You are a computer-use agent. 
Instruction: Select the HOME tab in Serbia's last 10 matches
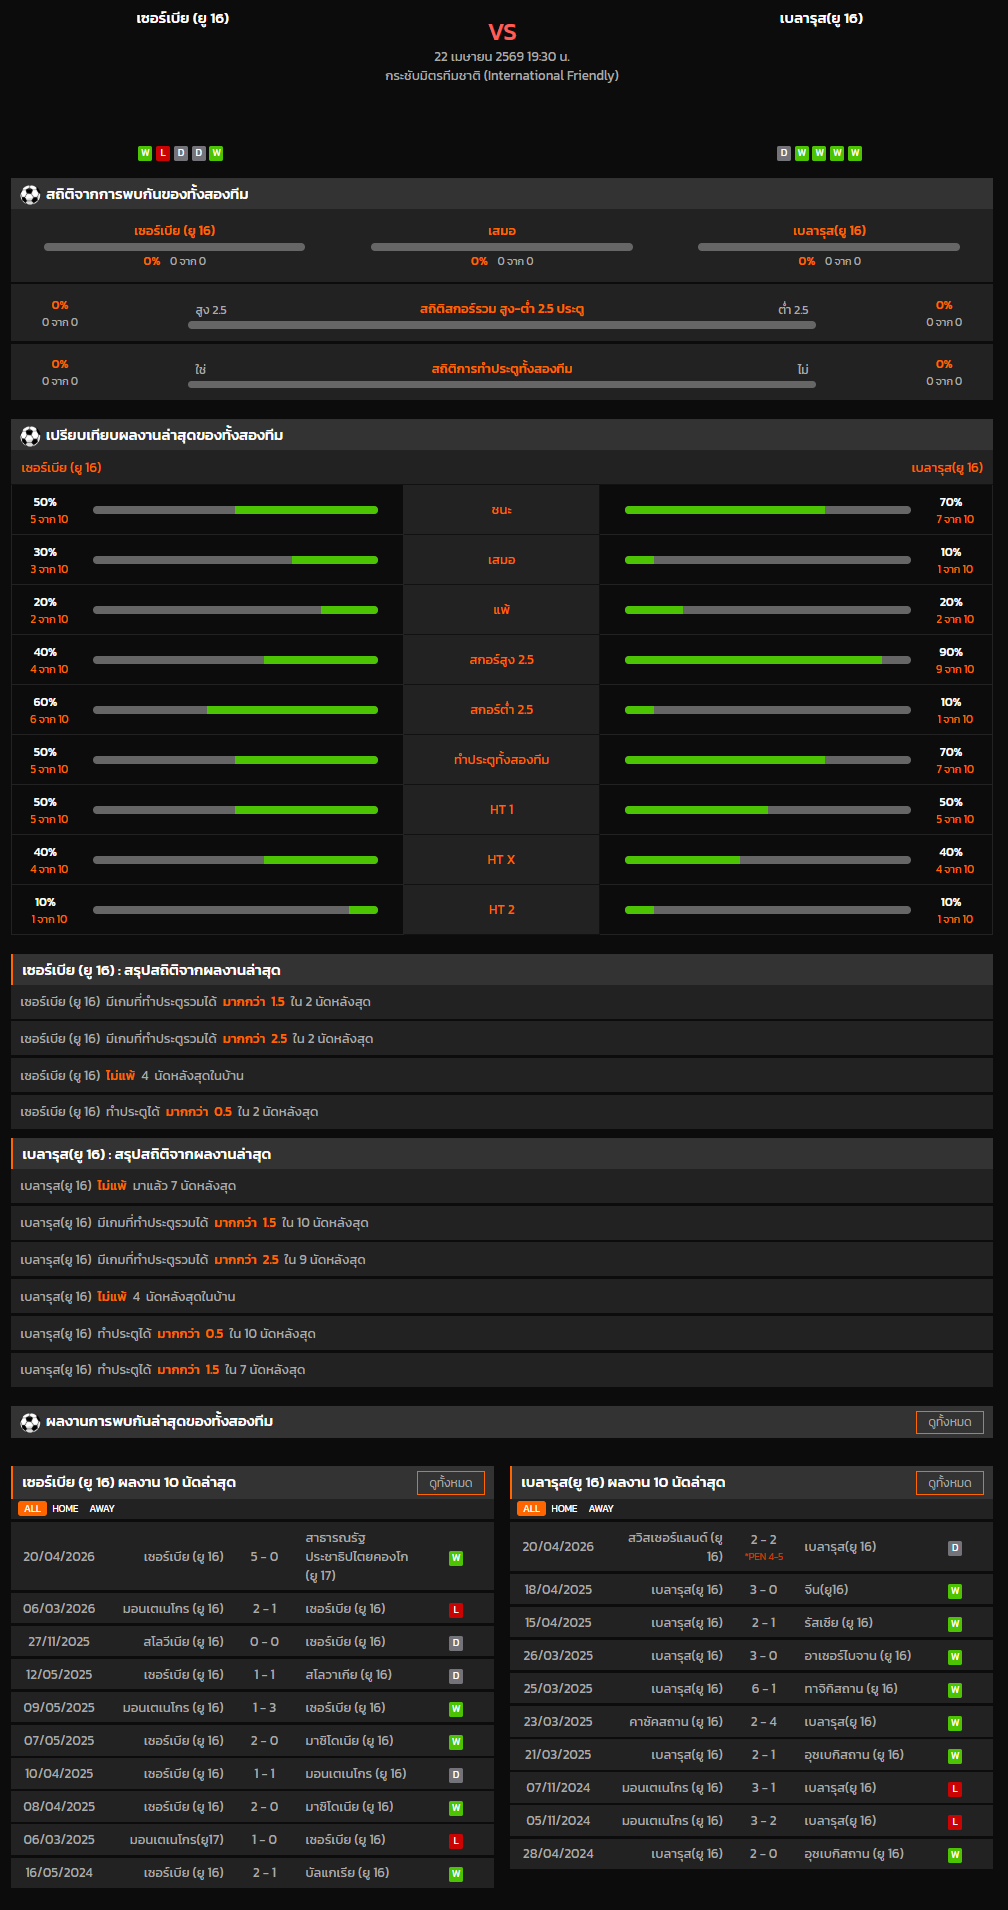(x=65, y=1509)
